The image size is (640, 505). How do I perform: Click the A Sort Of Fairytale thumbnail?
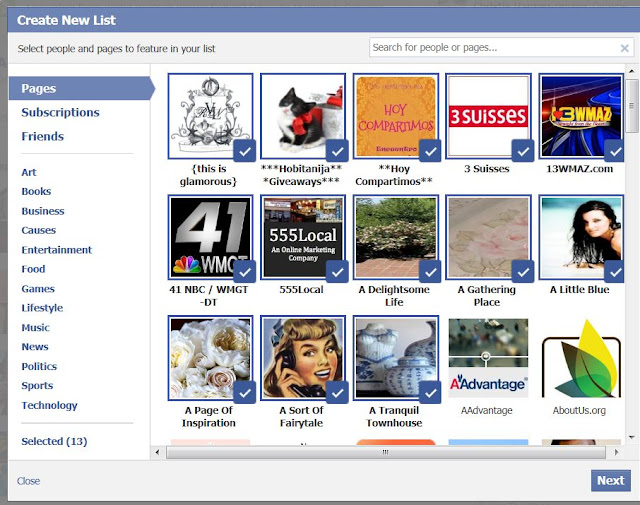(x=303, y=358)
